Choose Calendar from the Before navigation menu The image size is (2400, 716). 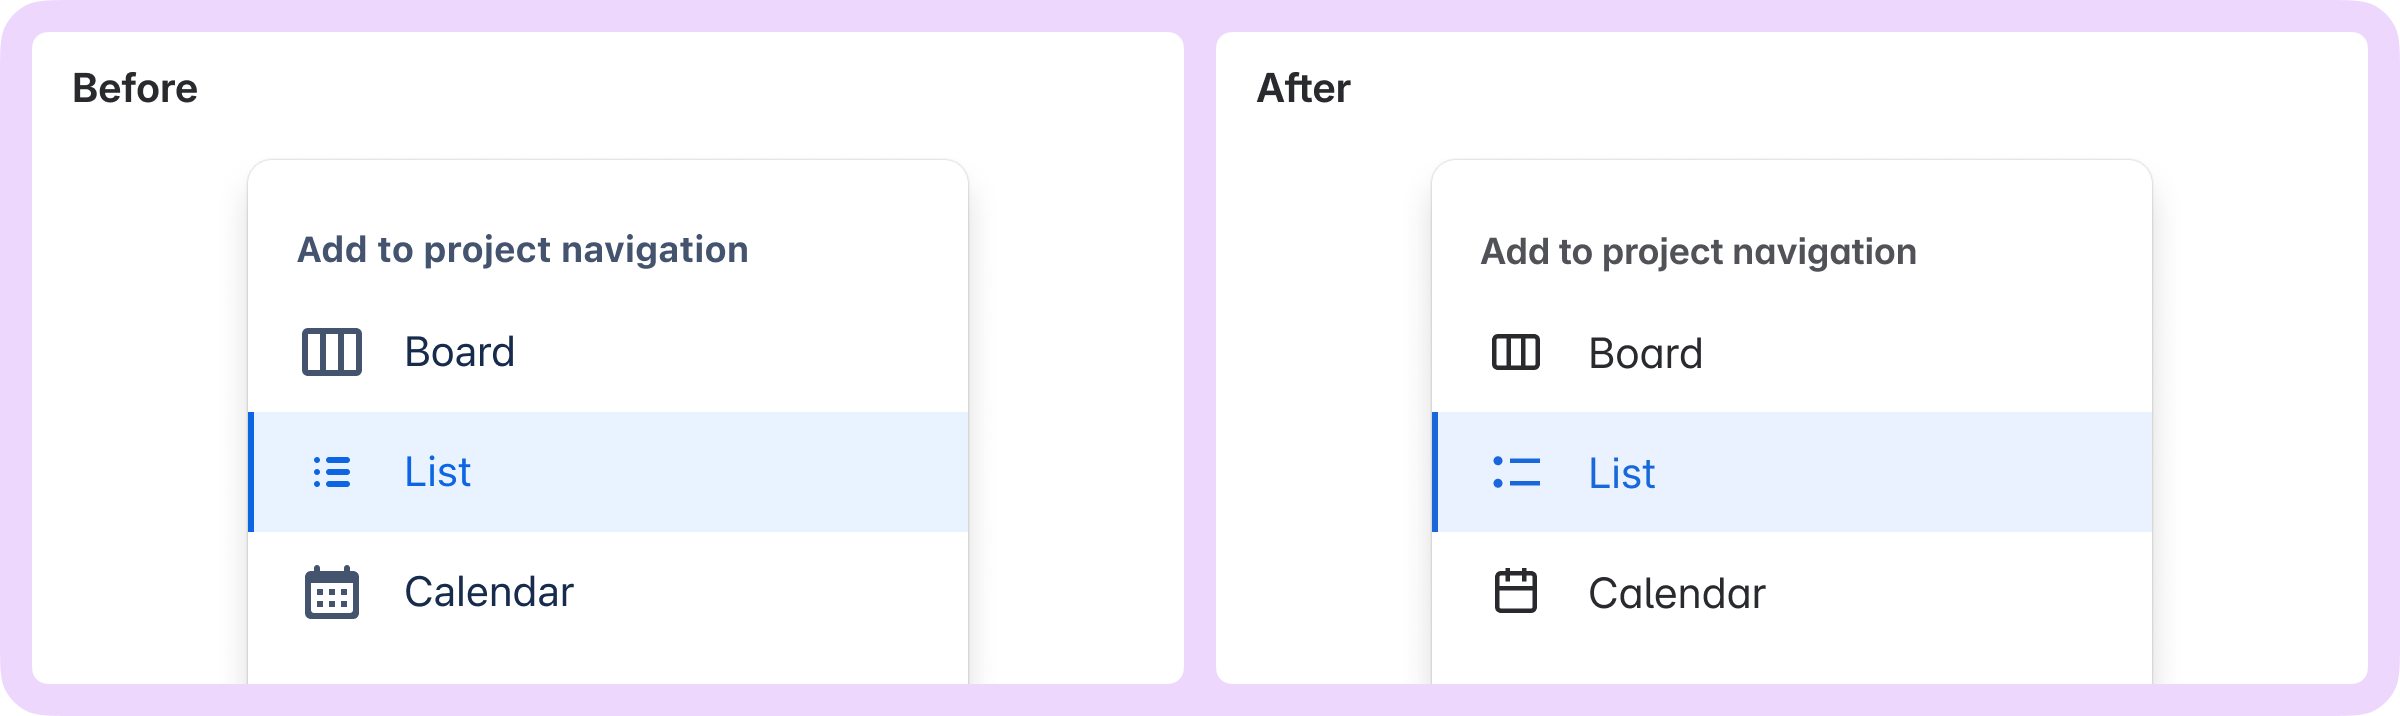488,592
